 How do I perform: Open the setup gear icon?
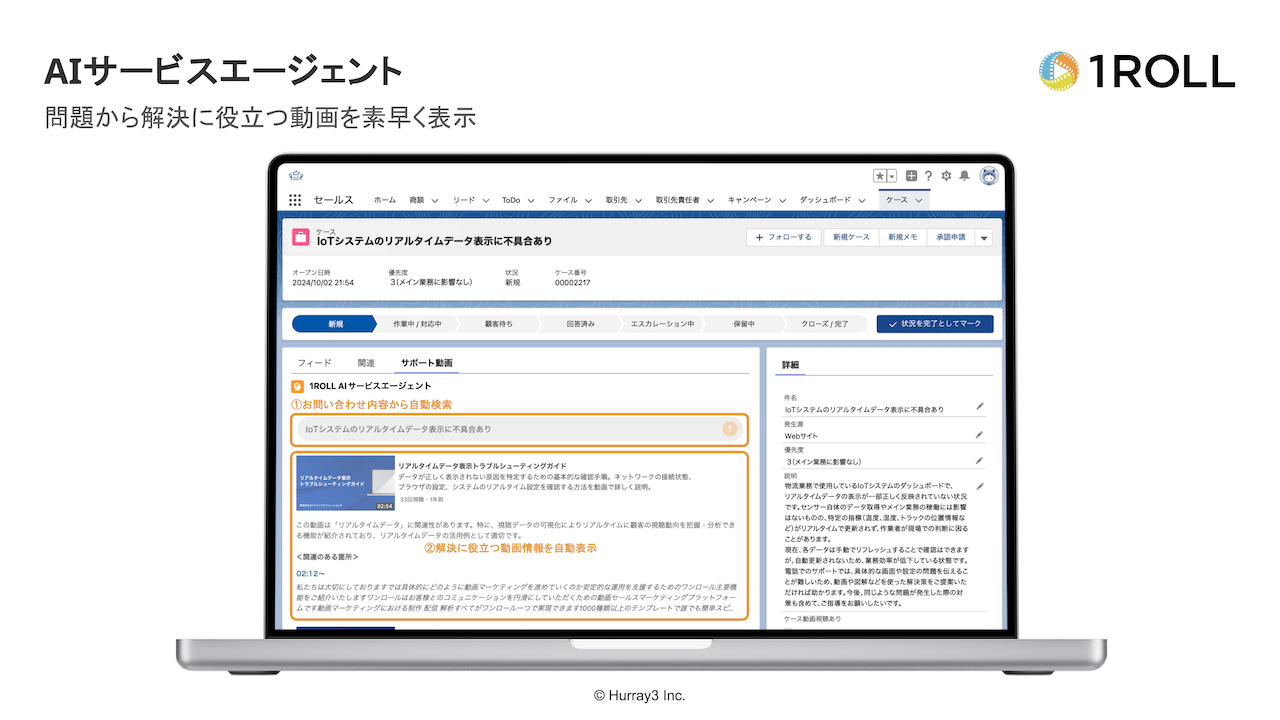(x=946, y=175)
